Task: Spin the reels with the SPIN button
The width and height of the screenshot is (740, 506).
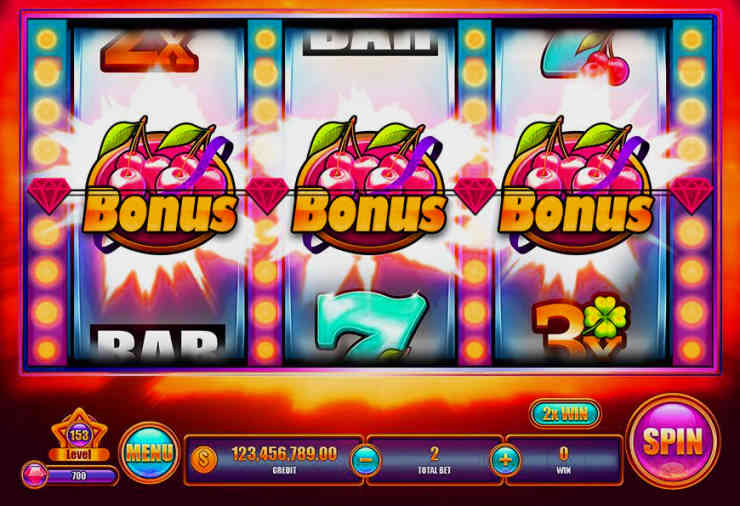Action: tap(673, 442)
